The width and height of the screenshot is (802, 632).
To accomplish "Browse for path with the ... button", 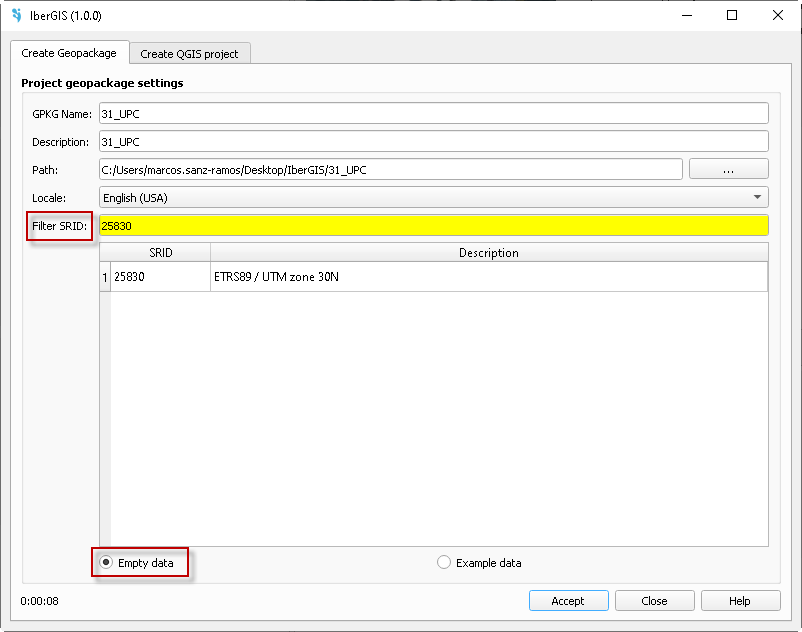I will point(728,170).
